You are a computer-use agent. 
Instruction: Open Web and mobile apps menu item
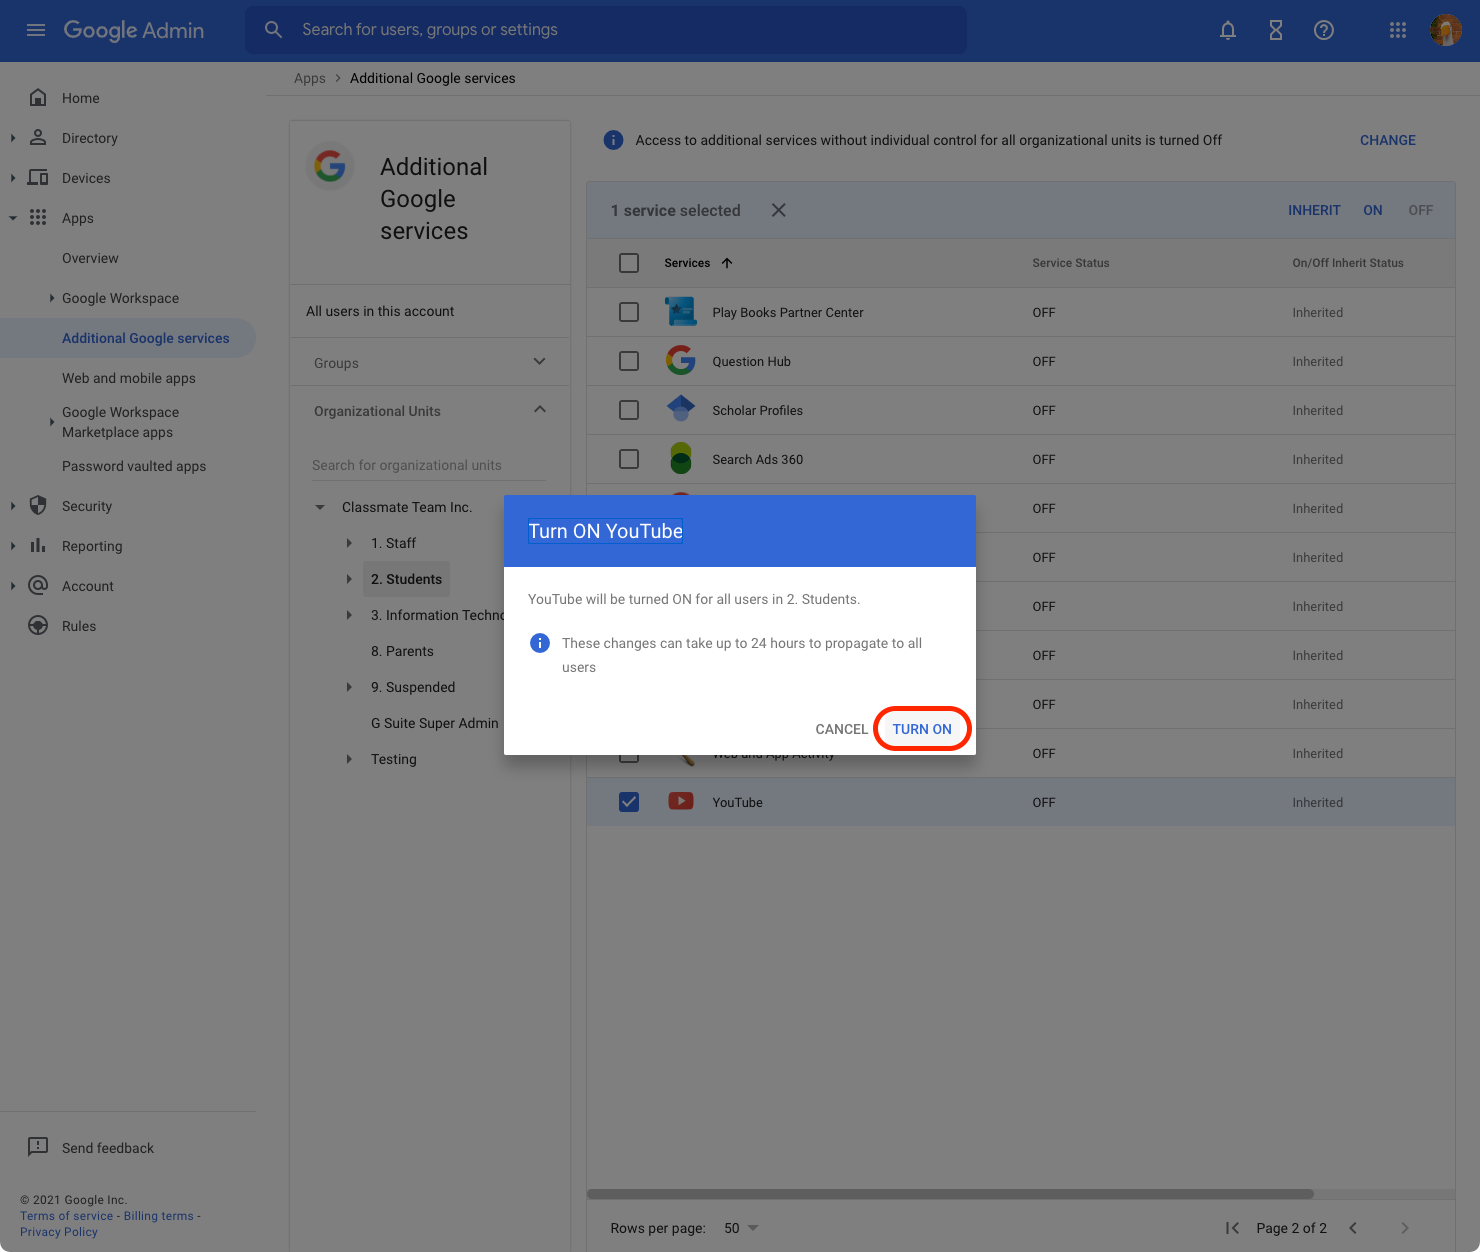[x=129, y=378]
